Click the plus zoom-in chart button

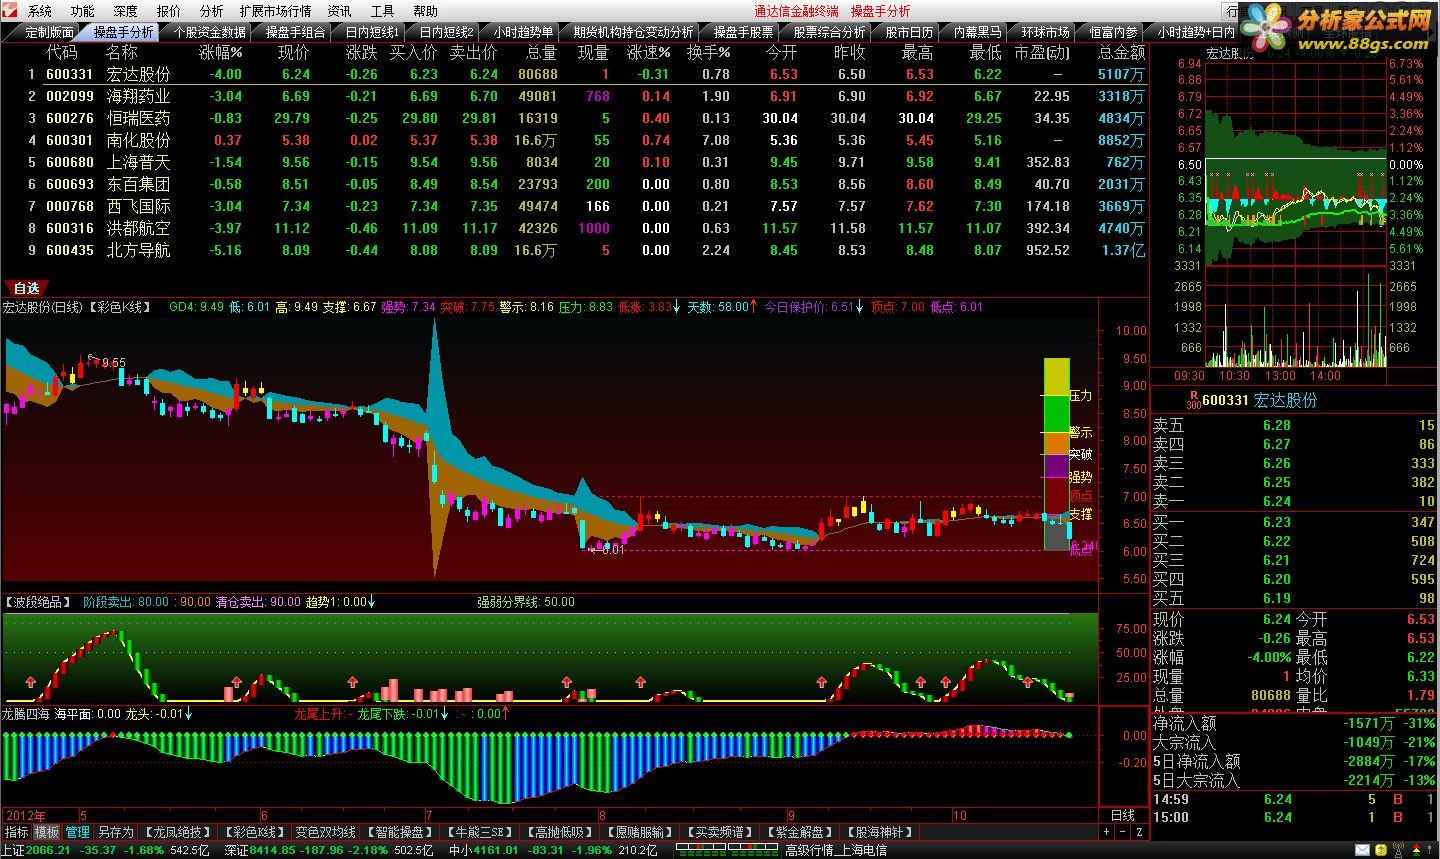coord(1106,832)
